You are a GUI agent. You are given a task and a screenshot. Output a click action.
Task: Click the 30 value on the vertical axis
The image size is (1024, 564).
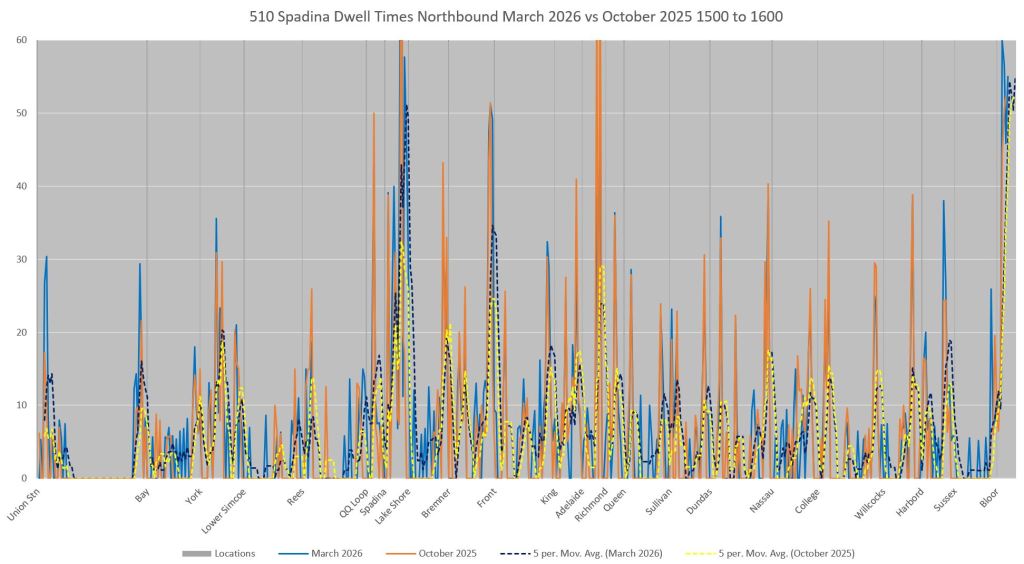tap(21, 260)
